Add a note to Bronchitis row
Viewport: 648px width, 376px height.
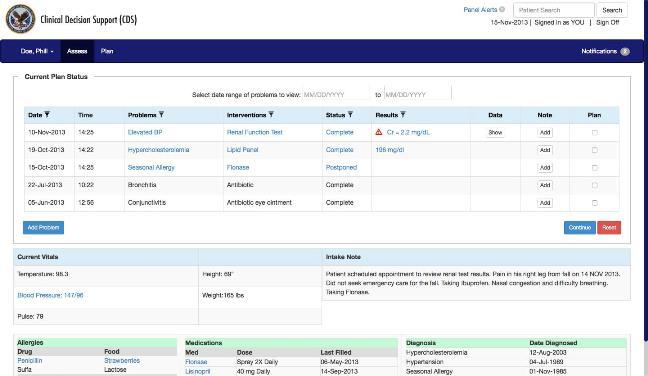(545, 185)
